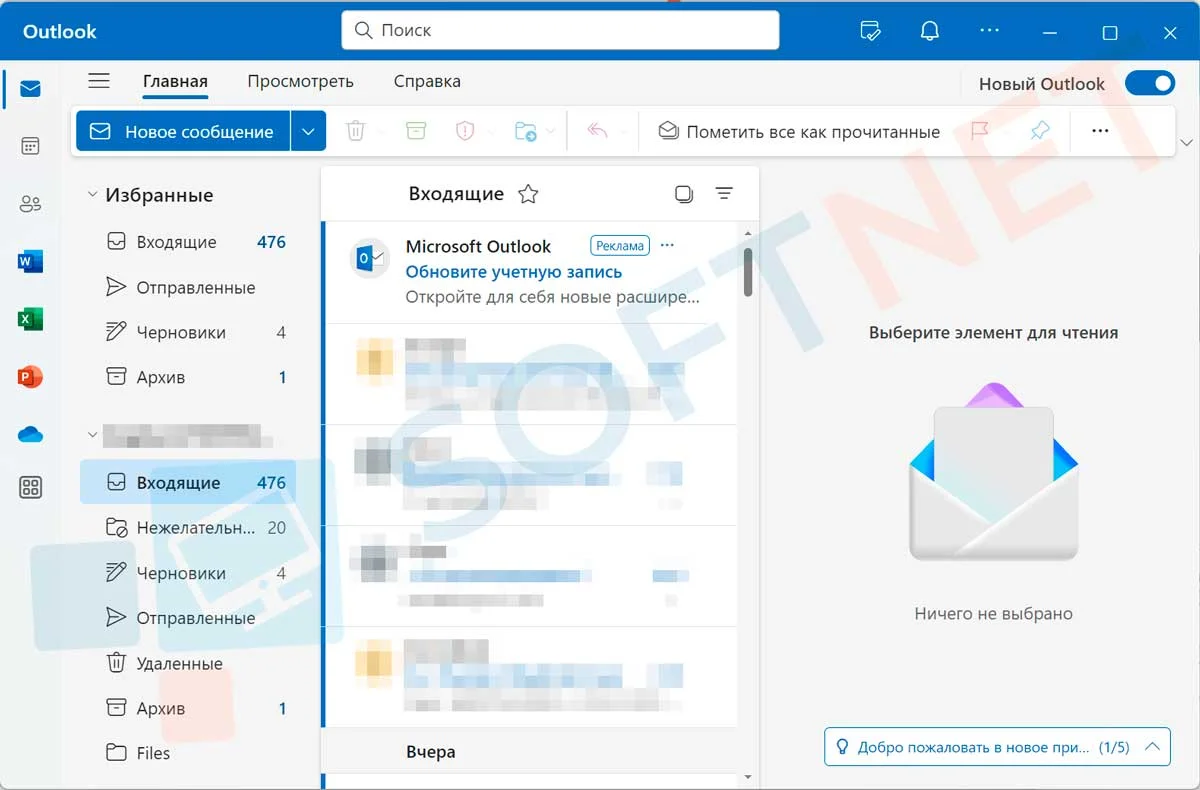Open the Добро пожаловать welcome tip
This screenshot has height=790, width=1200.
(997, 747)
